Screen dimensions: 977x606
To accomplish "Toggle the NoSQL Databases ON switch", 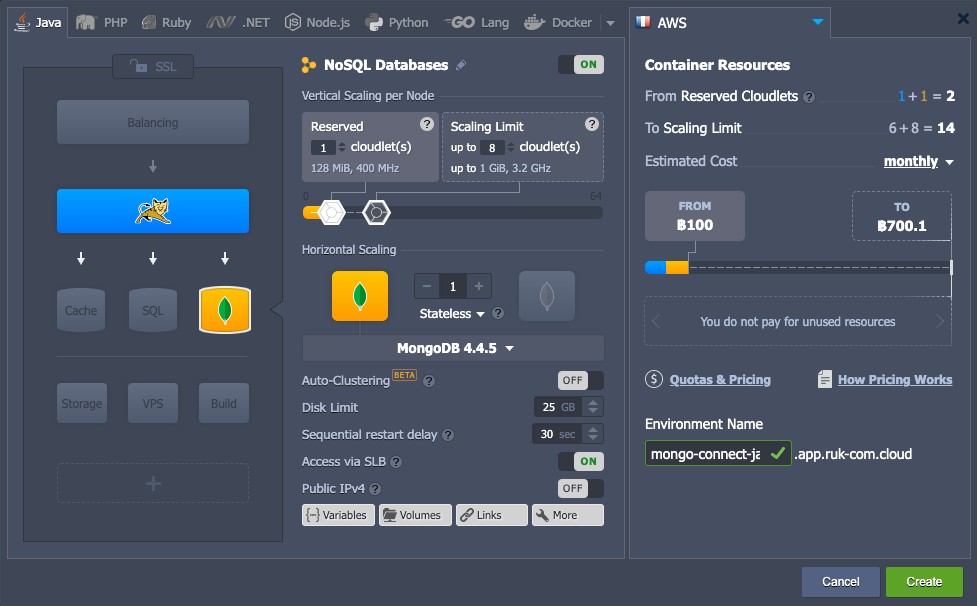I will pyautogui.click(x=581, y=65).
